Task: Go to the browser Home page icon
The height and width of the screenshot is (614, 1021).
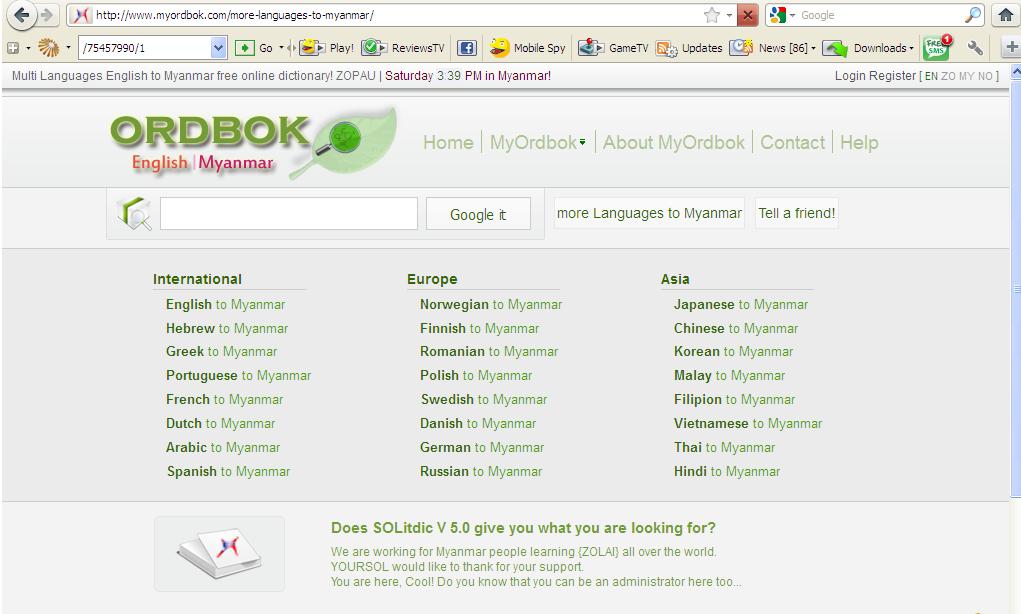Action: click(x=1006, y=15)
